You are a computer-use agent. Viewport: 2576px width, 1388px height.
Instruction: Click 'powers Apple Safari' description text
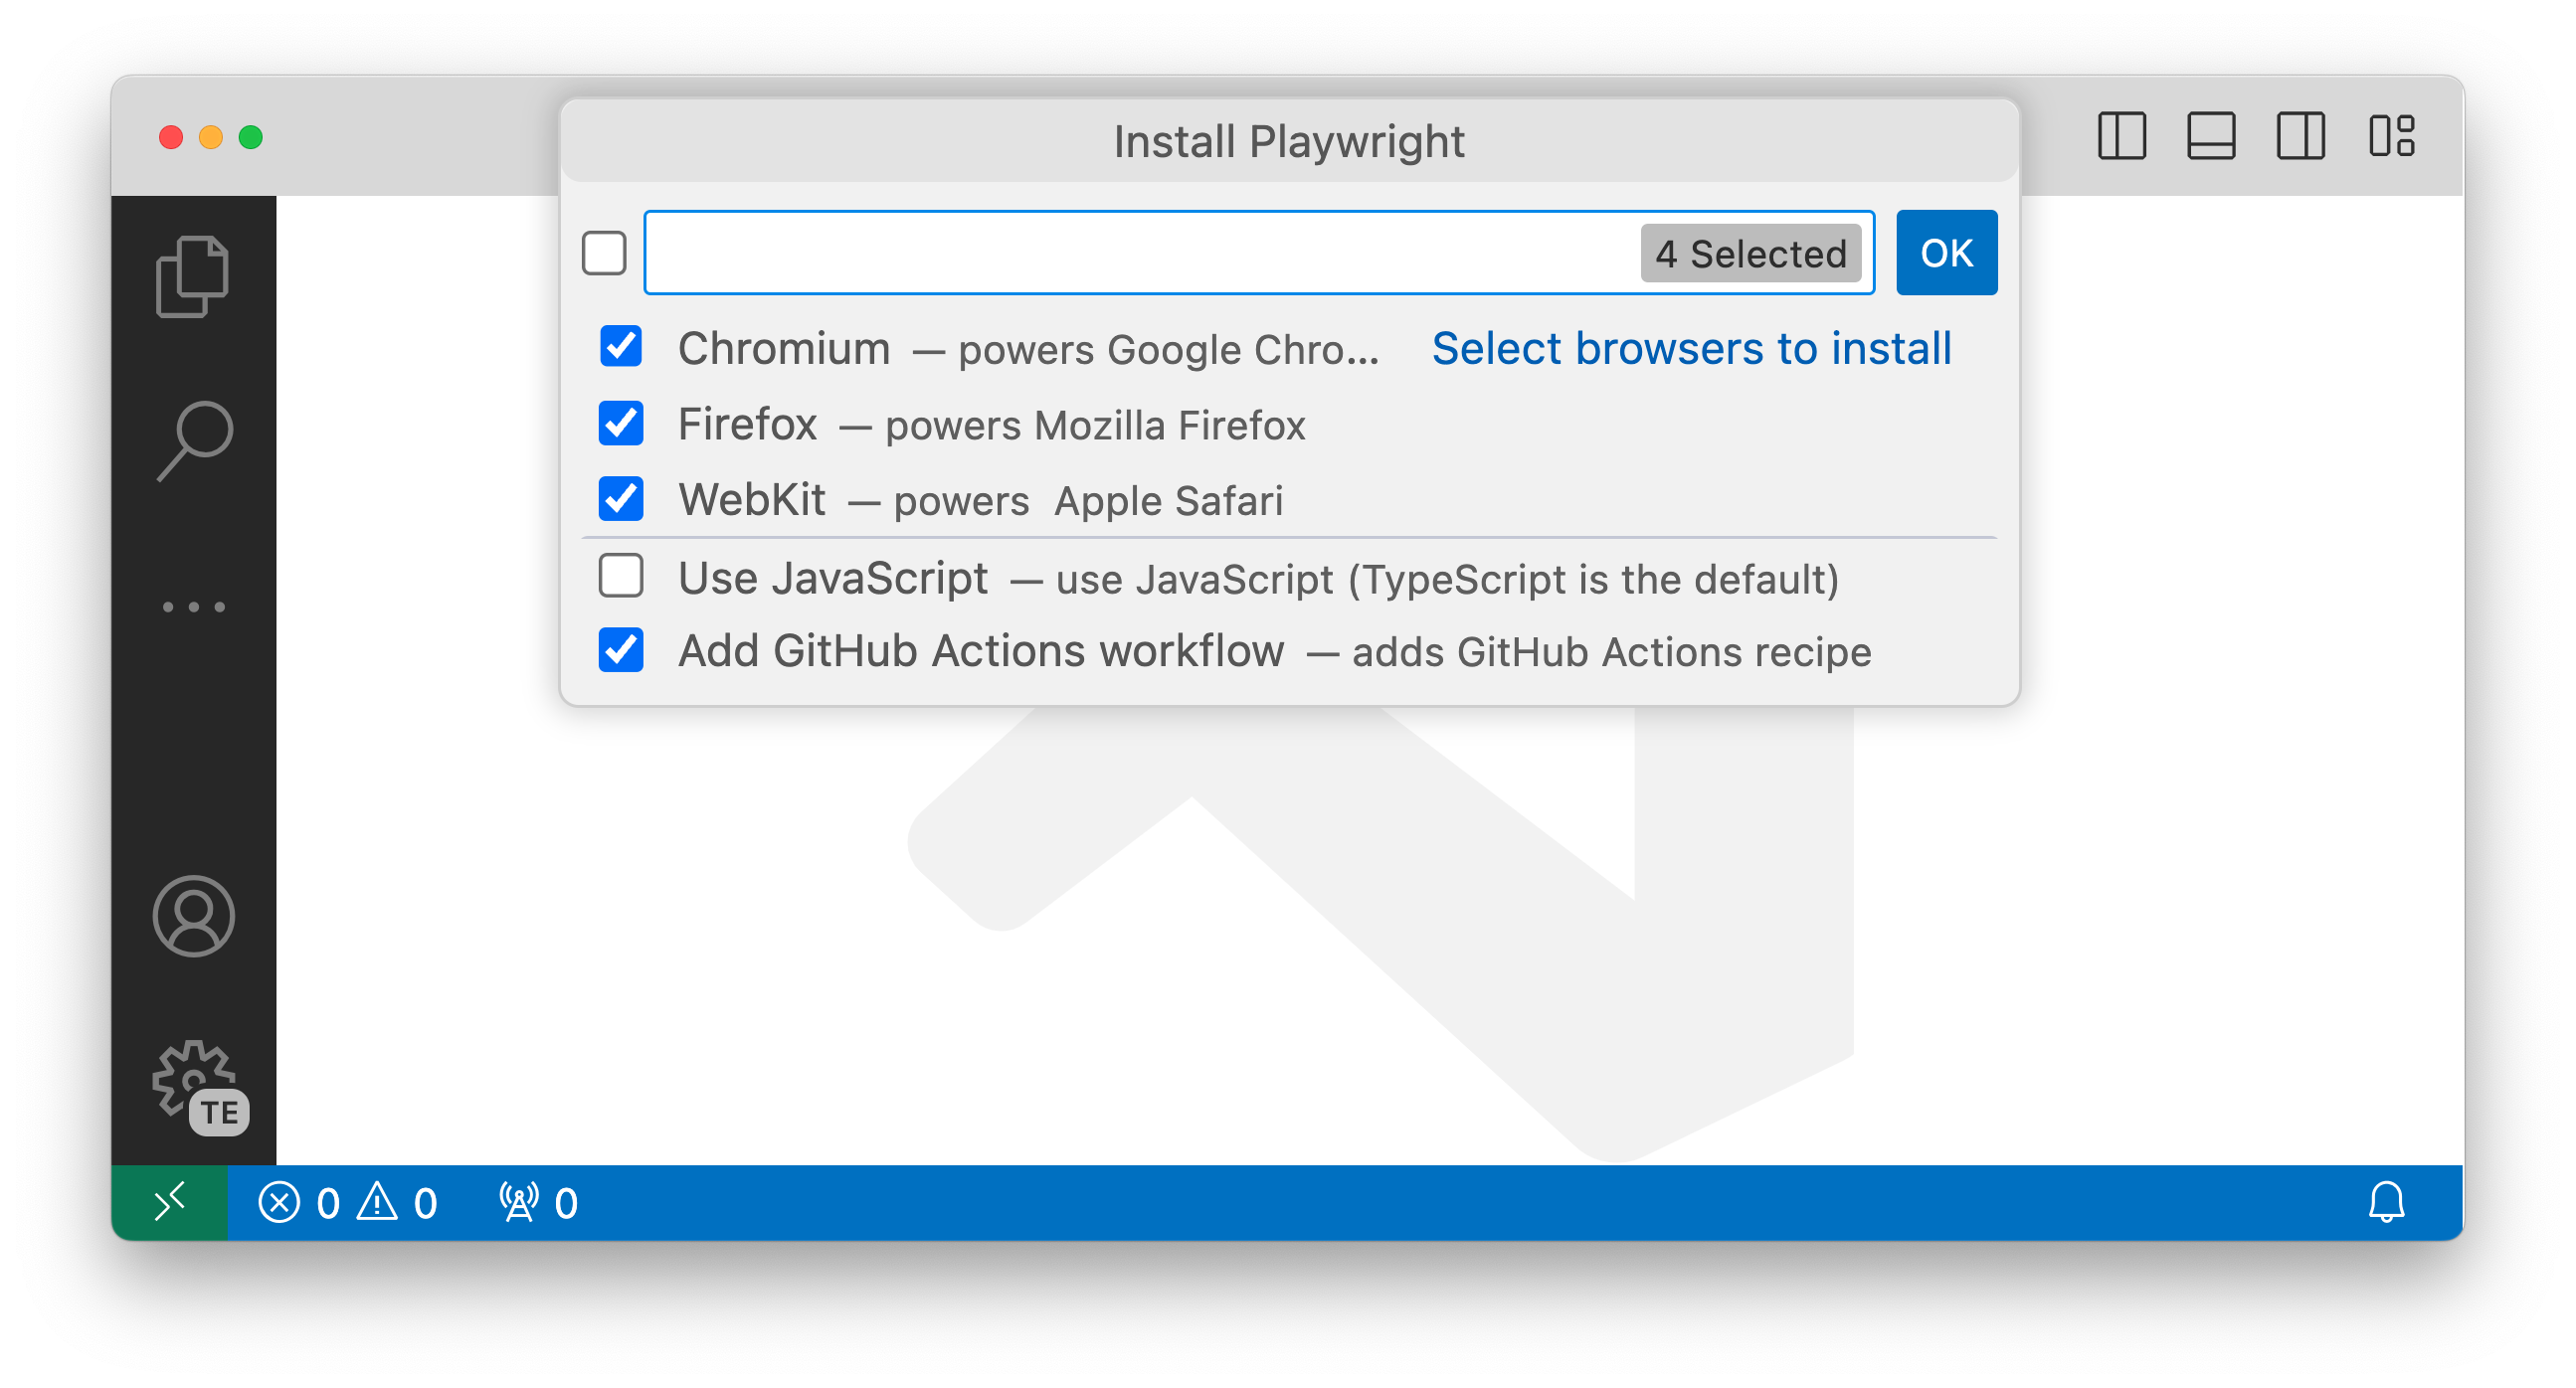pyautogui.click(x=1088, y=501)
